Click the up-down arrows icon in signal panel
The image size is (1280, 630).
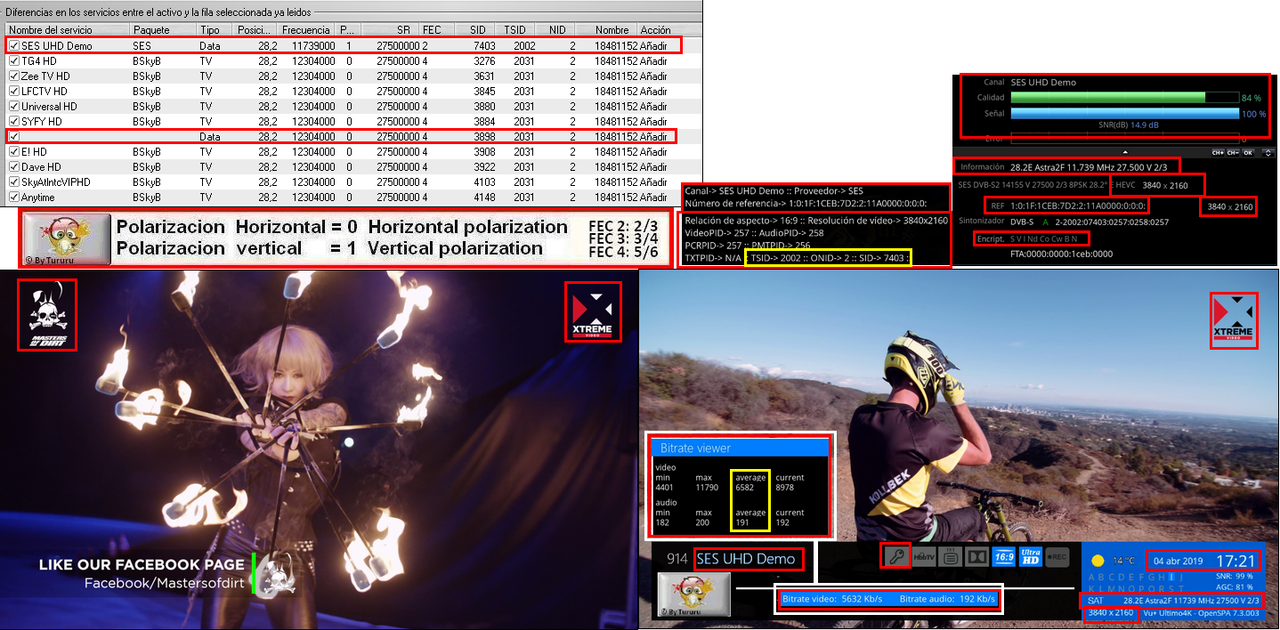tap(1268, 152)
